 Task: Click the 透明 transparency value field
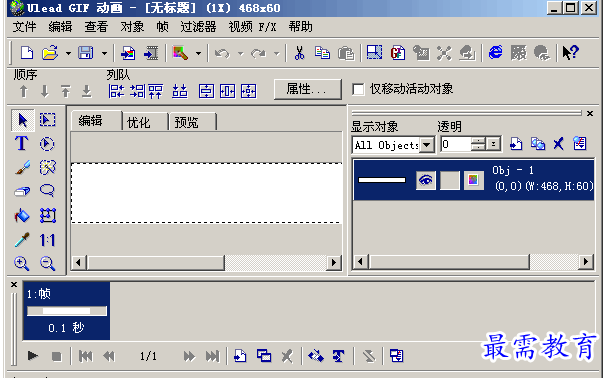[456, 144]
